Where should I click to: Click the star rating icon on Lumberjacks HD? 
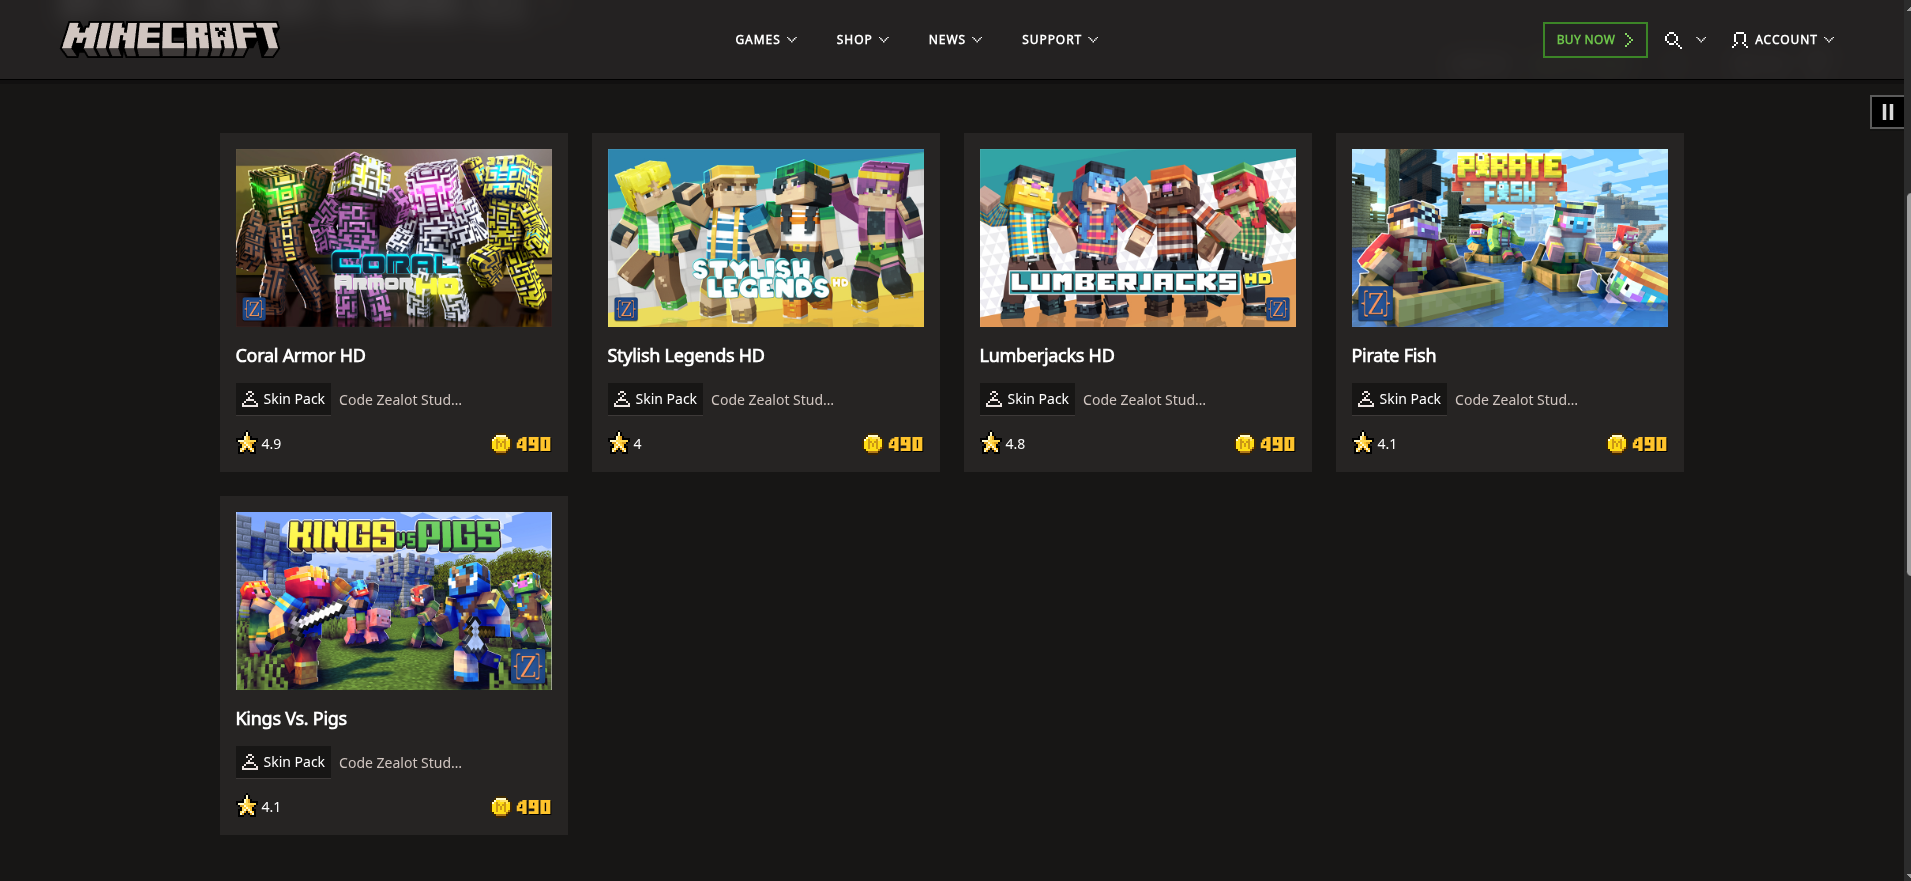coord(991,443)
